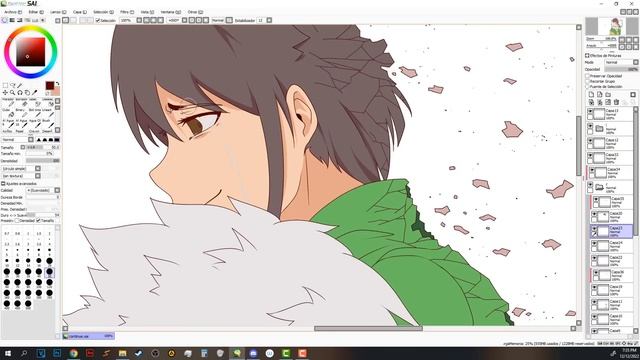Viewport: 640px width, 360px height.
Task: Enable pressure Densidad checkbox
Action: tap(17, 220)
